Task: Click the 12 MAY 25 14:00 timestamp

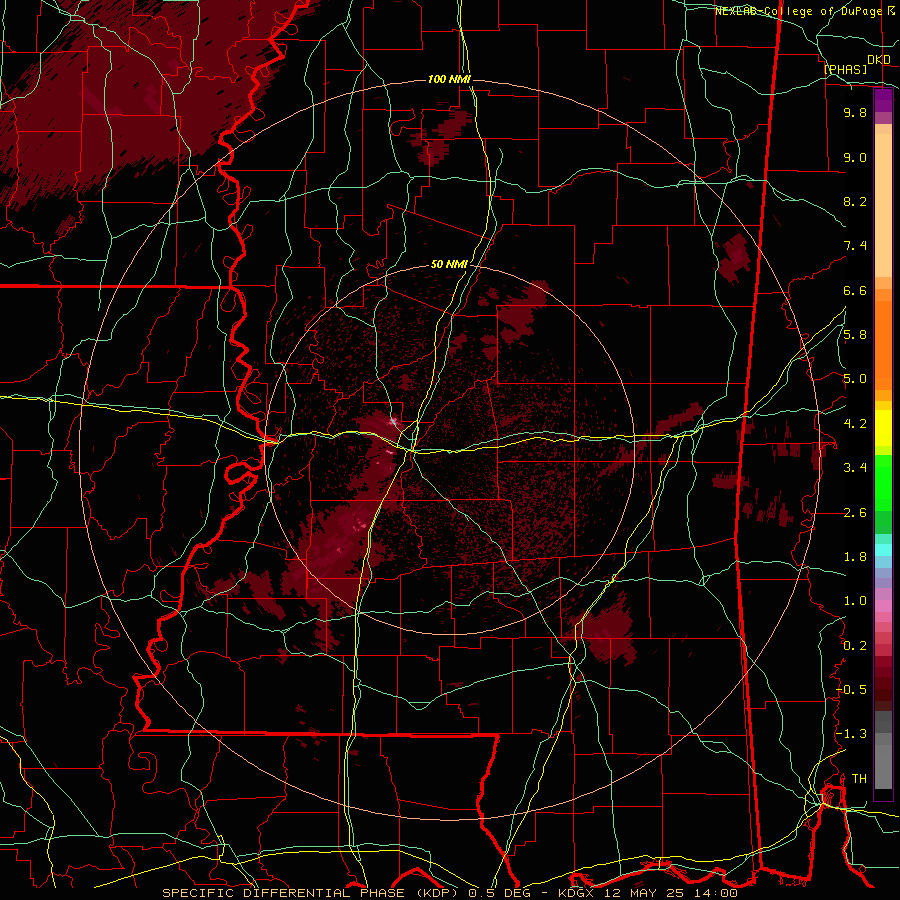Action: pos(669,893)
